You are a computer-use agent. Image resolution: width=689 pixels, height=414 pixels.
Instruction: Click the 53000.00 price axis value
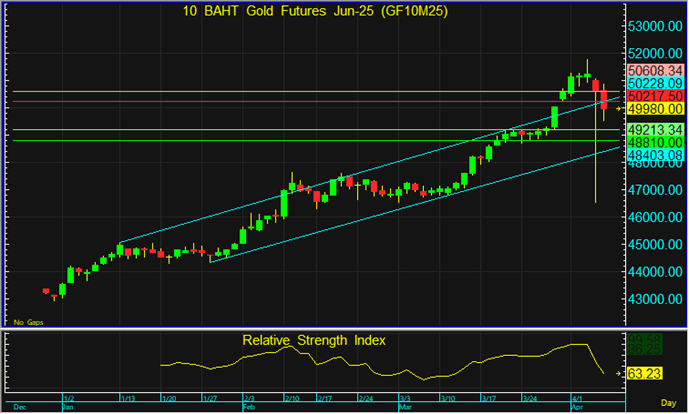655,27
